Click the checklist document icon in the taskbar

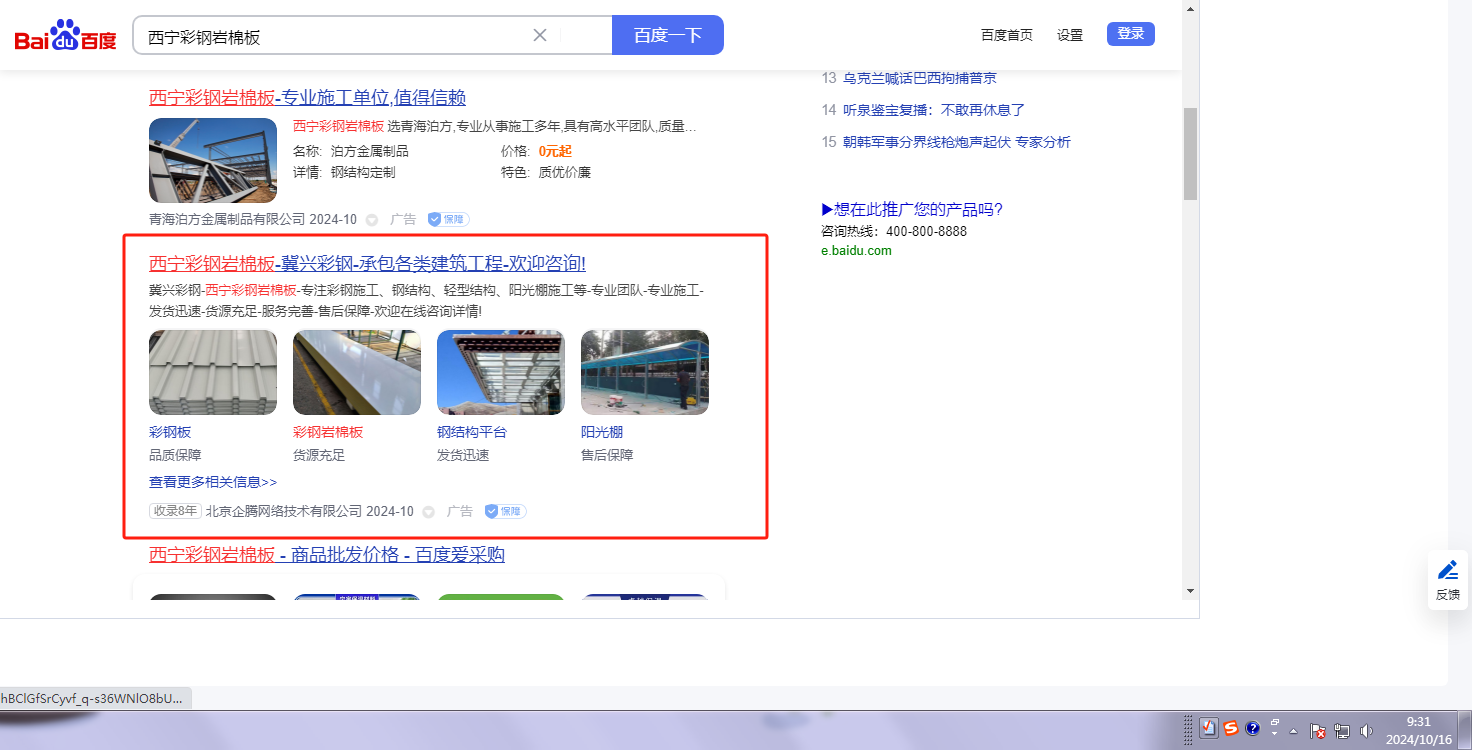(1208, 728)
